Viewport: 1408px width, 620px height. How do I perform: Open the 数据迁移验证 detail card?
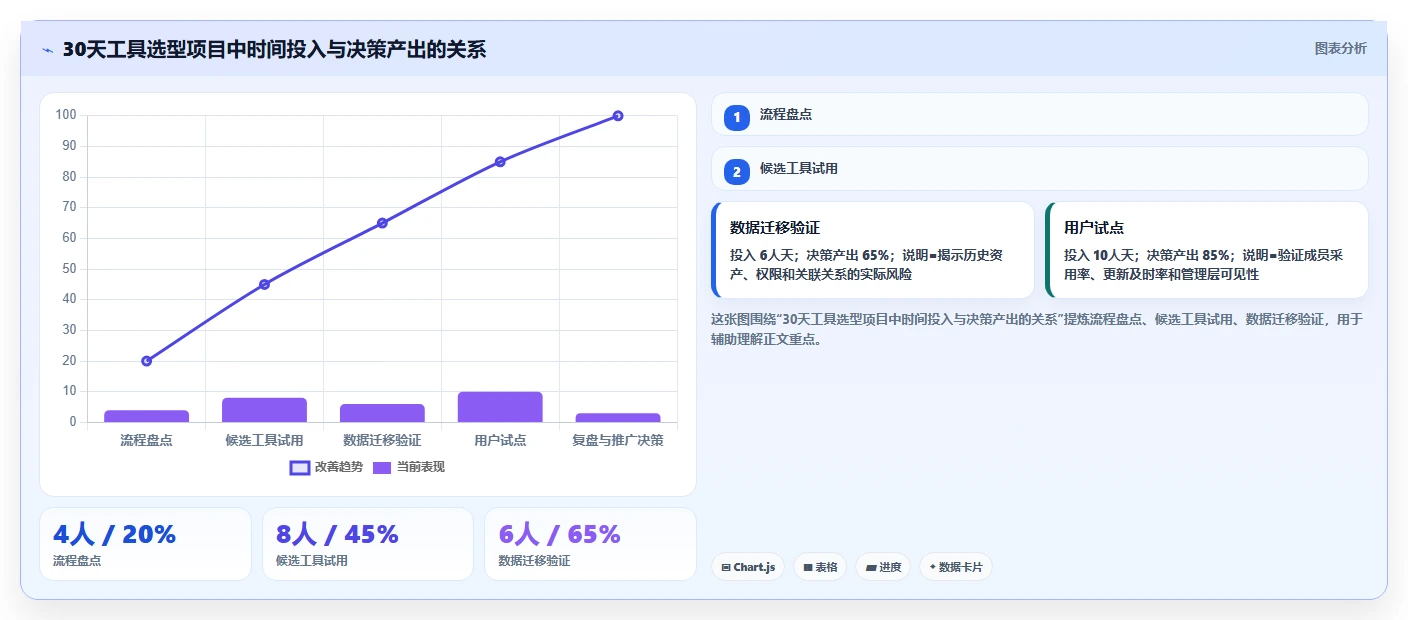[x=873, y=250]
